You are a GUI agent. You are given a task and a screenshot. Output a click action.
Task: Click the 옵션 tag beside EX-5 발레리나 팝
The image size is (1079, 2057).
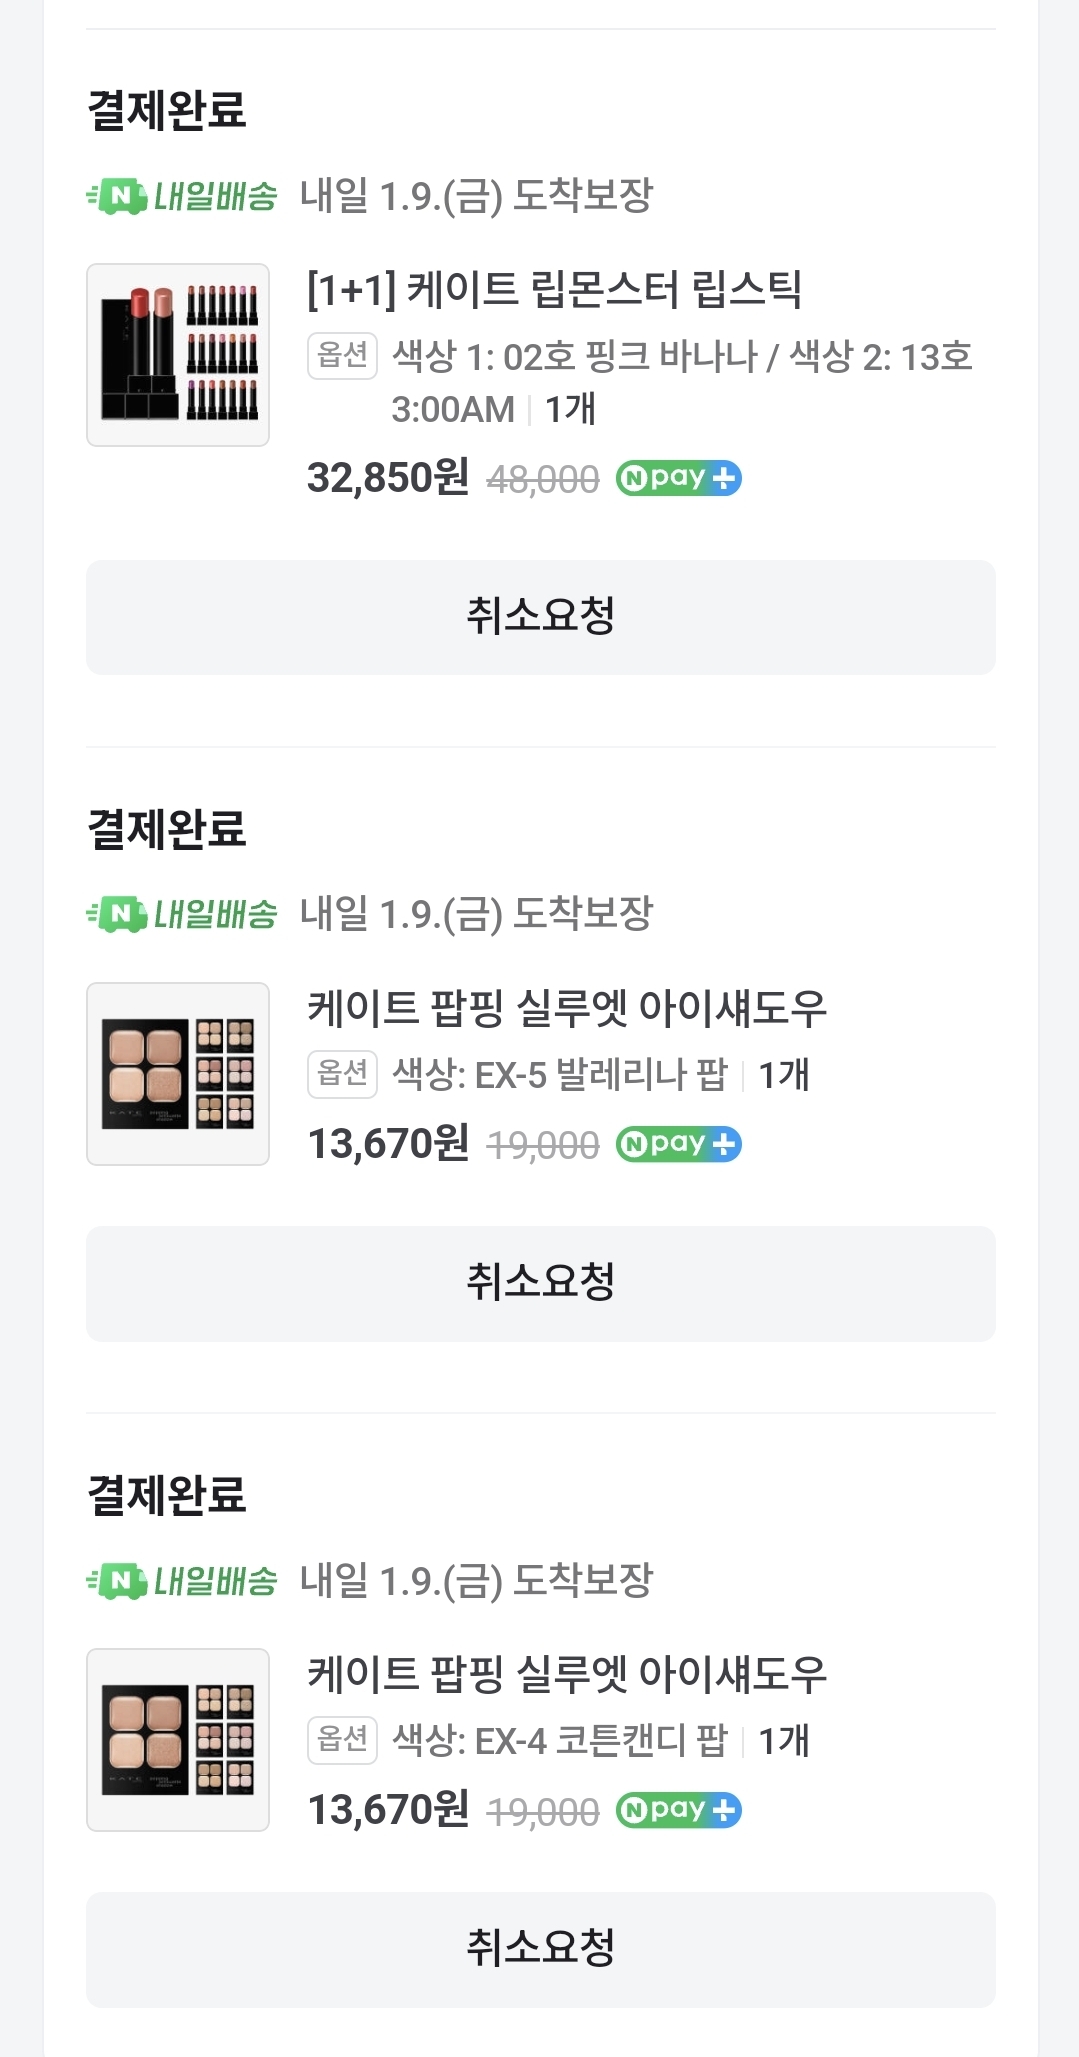(x=342, y=1074)
